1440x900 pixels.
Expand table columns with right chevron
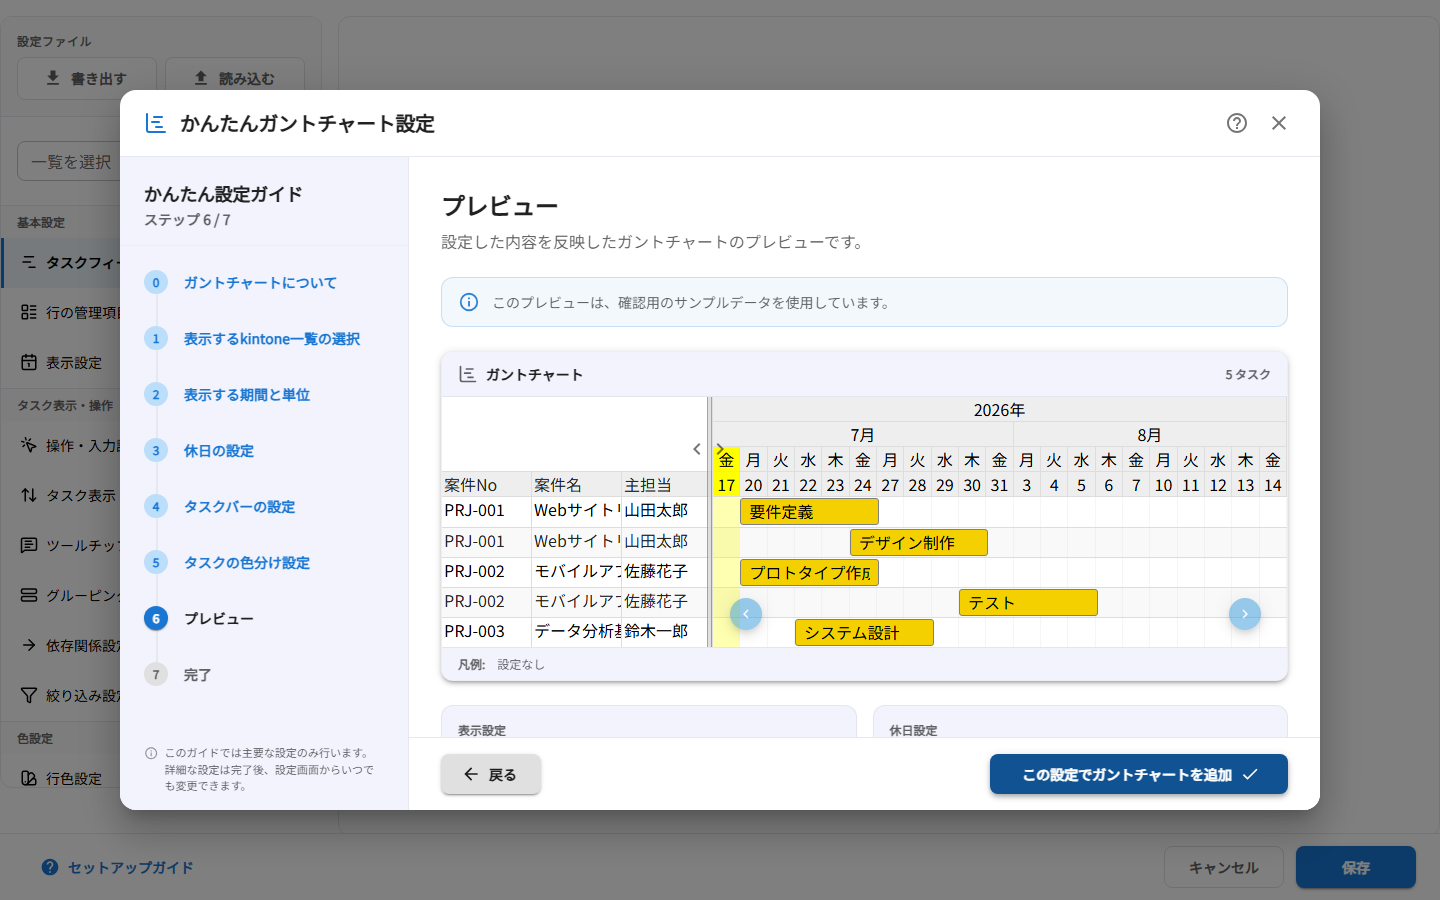pyautogui.click(x=720, y=448)
